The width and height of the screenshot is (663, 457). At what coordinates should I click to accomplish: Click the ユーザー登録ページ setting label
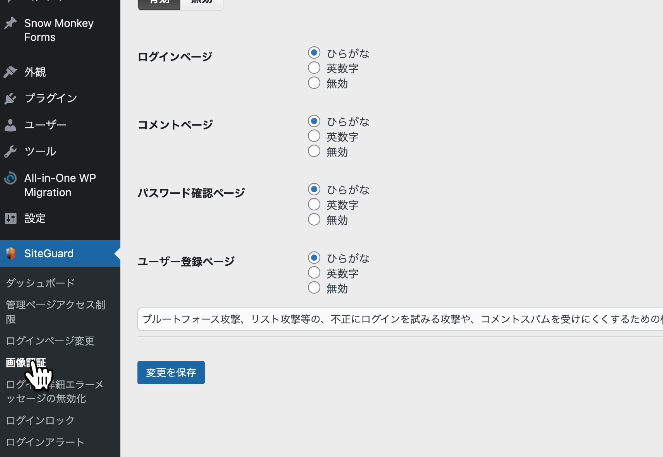[x=186, y=261]
